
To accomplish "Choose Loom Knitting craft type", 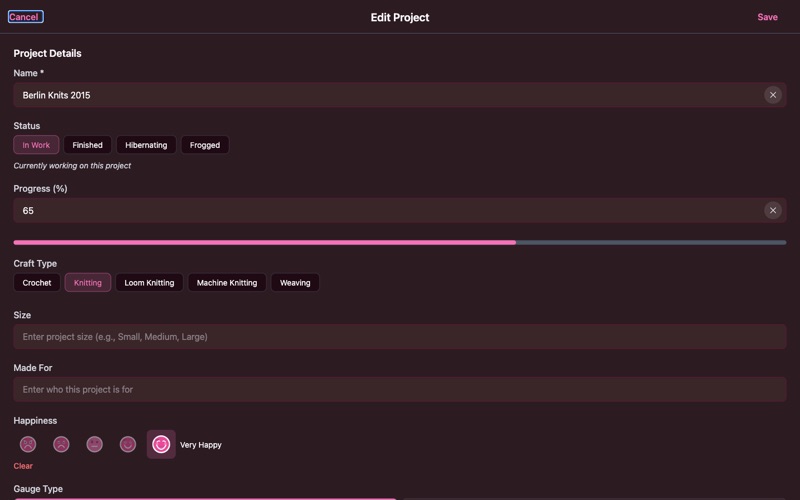I will point(149,283).
